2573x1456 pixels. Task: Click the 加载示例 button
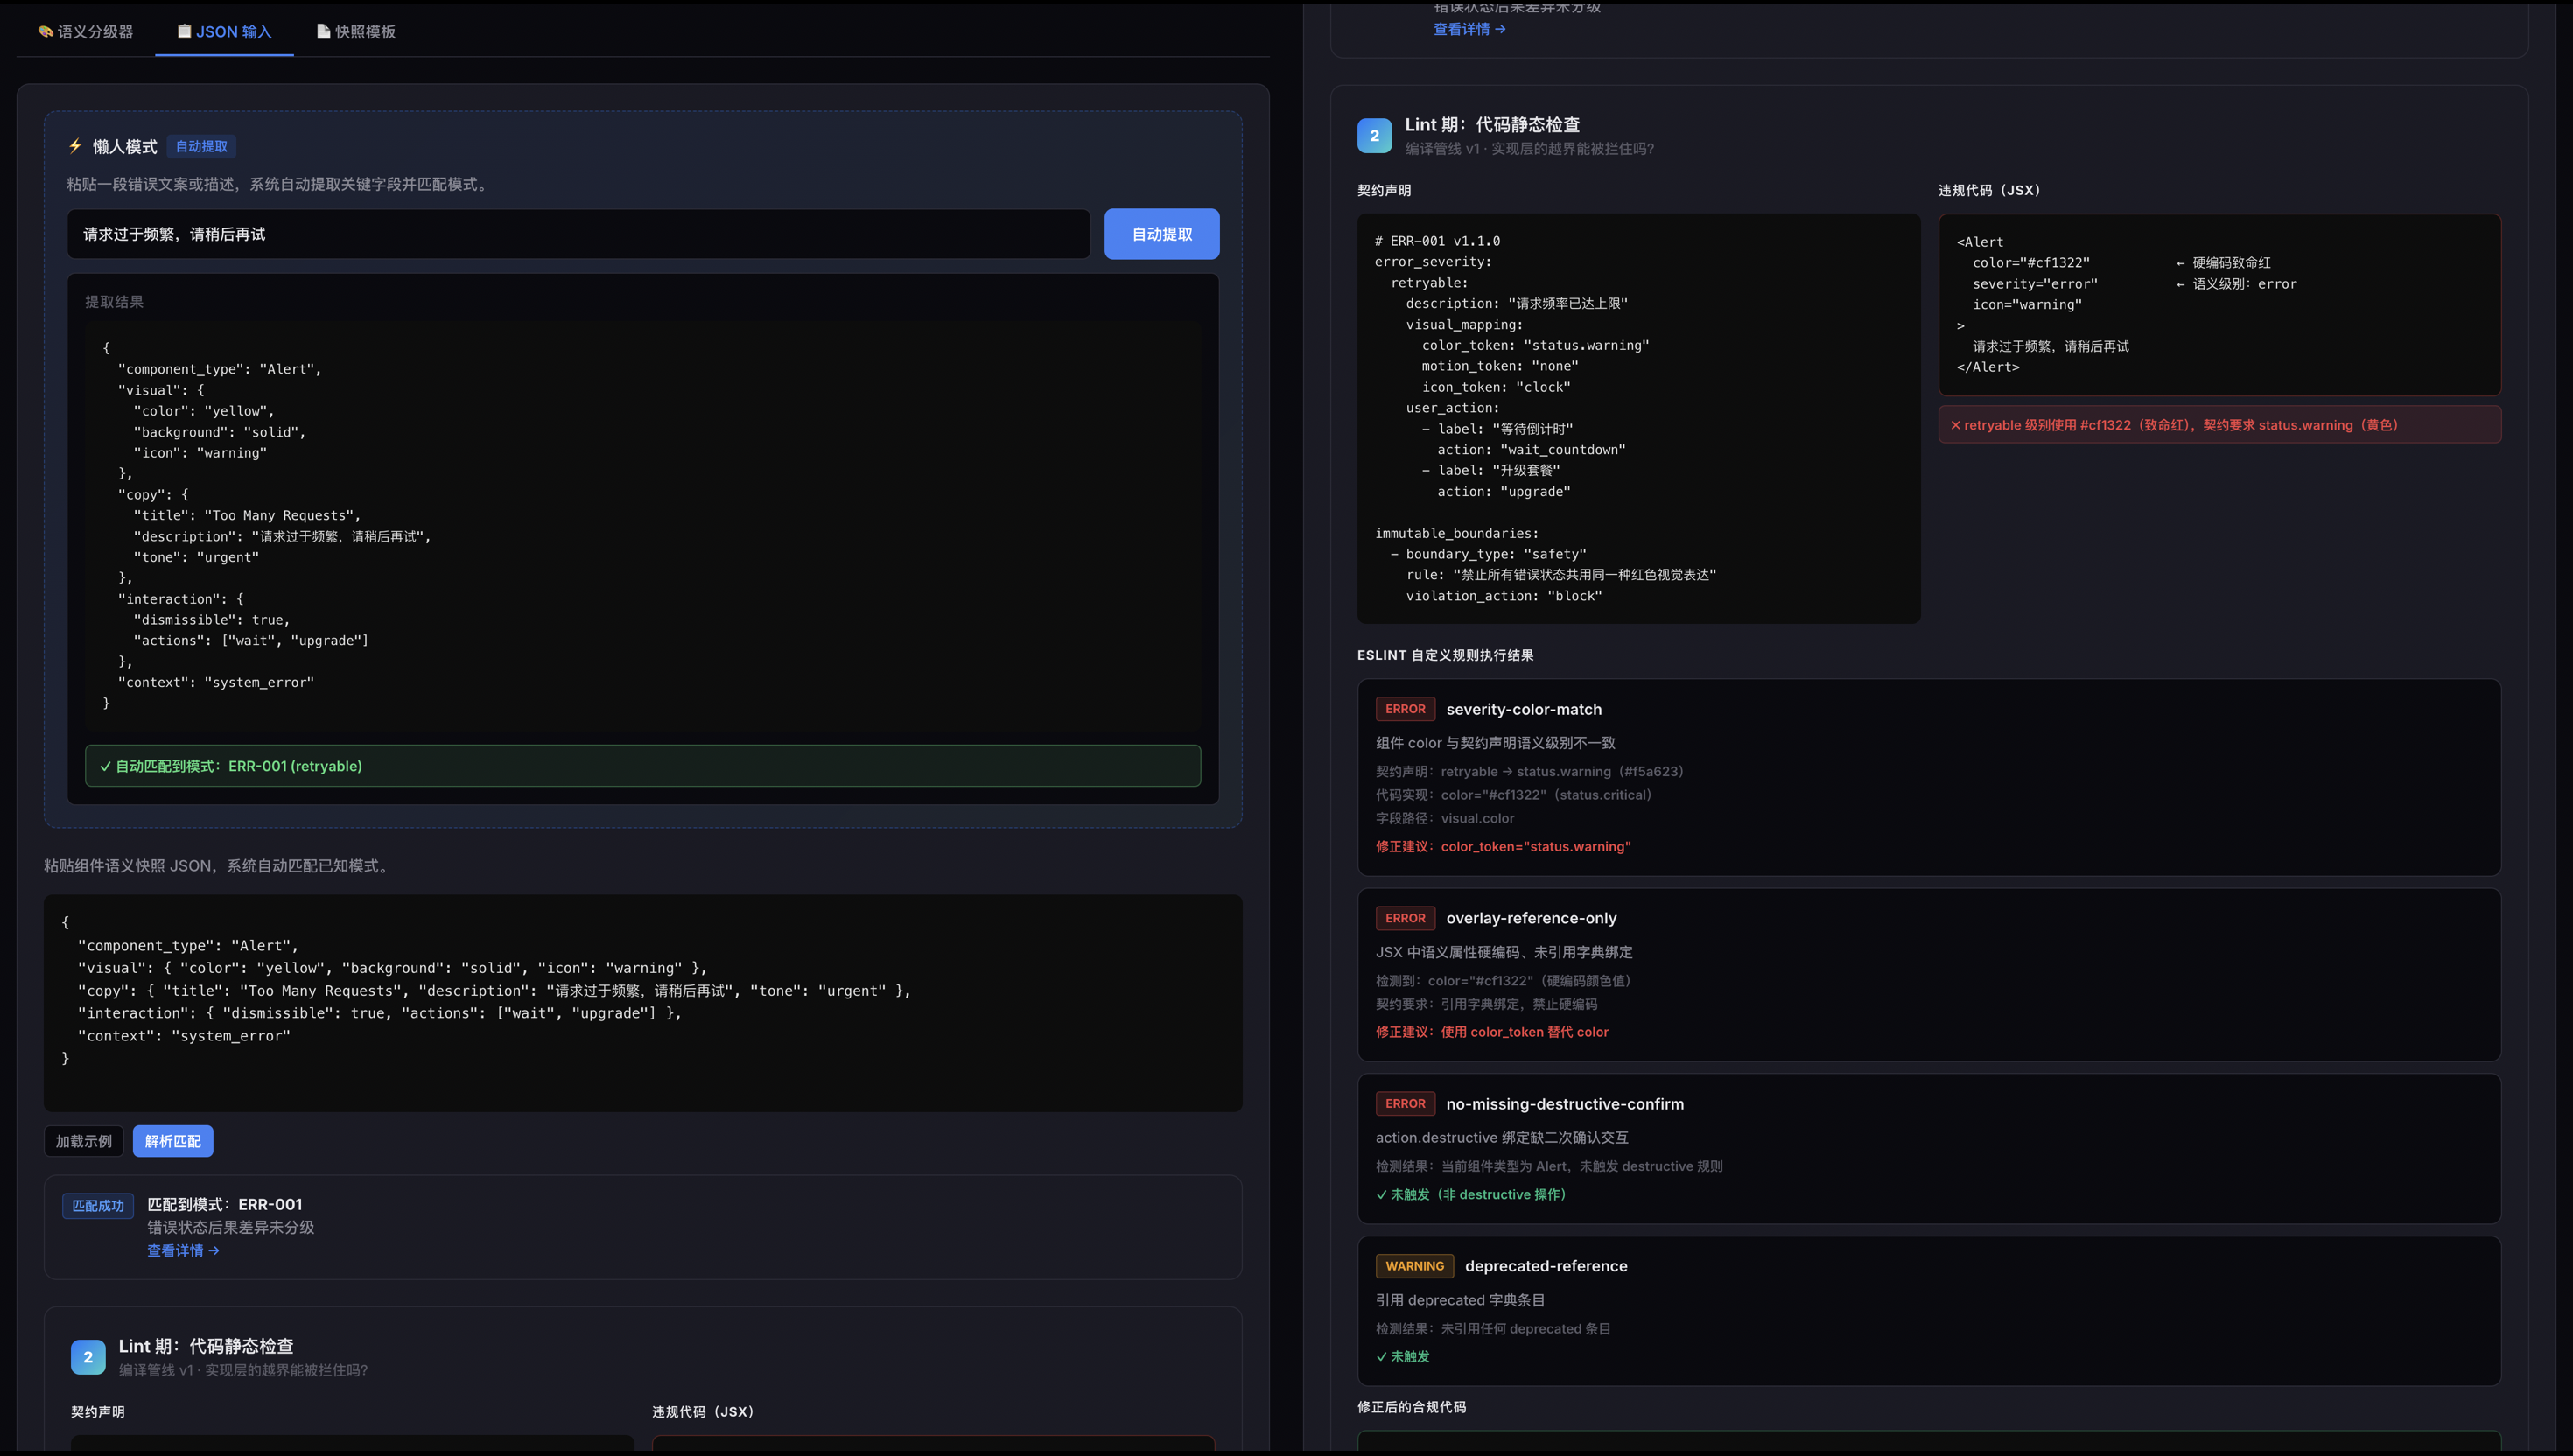click(84, 1141)
